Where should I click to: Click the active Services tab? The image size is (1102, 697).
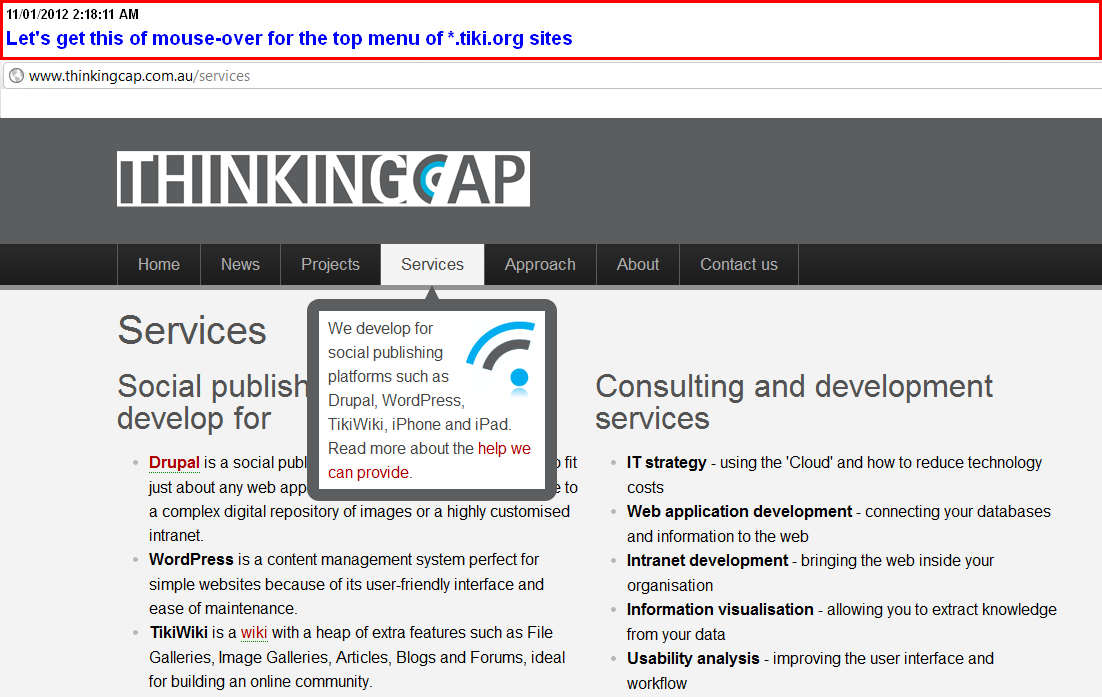tap(432, 265)
